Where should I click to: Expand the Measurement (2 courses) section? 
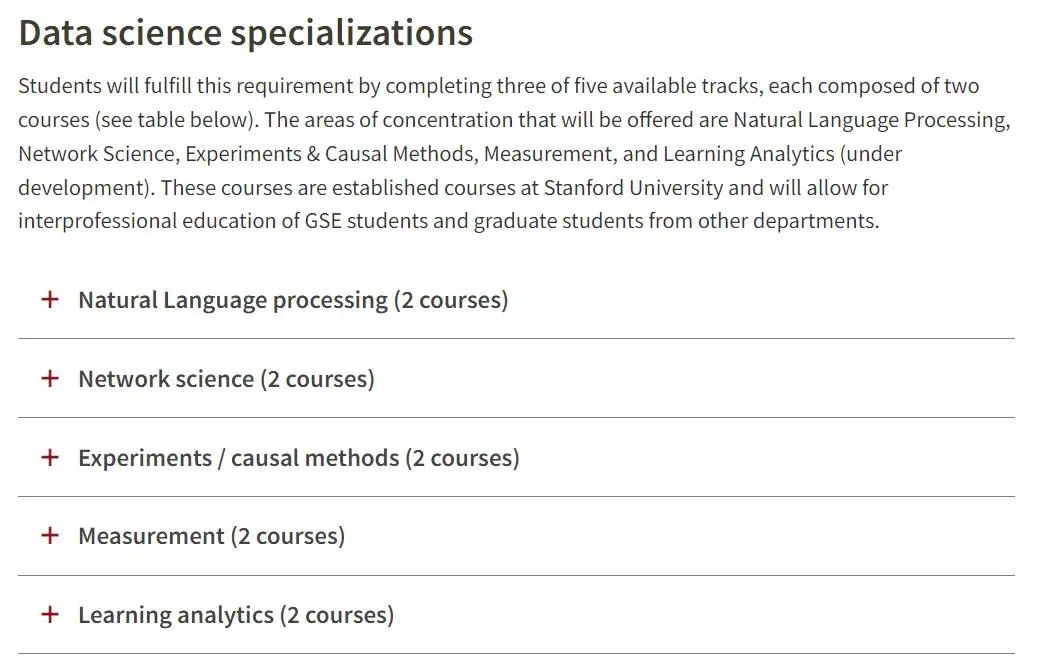click(x=210, y=535)
